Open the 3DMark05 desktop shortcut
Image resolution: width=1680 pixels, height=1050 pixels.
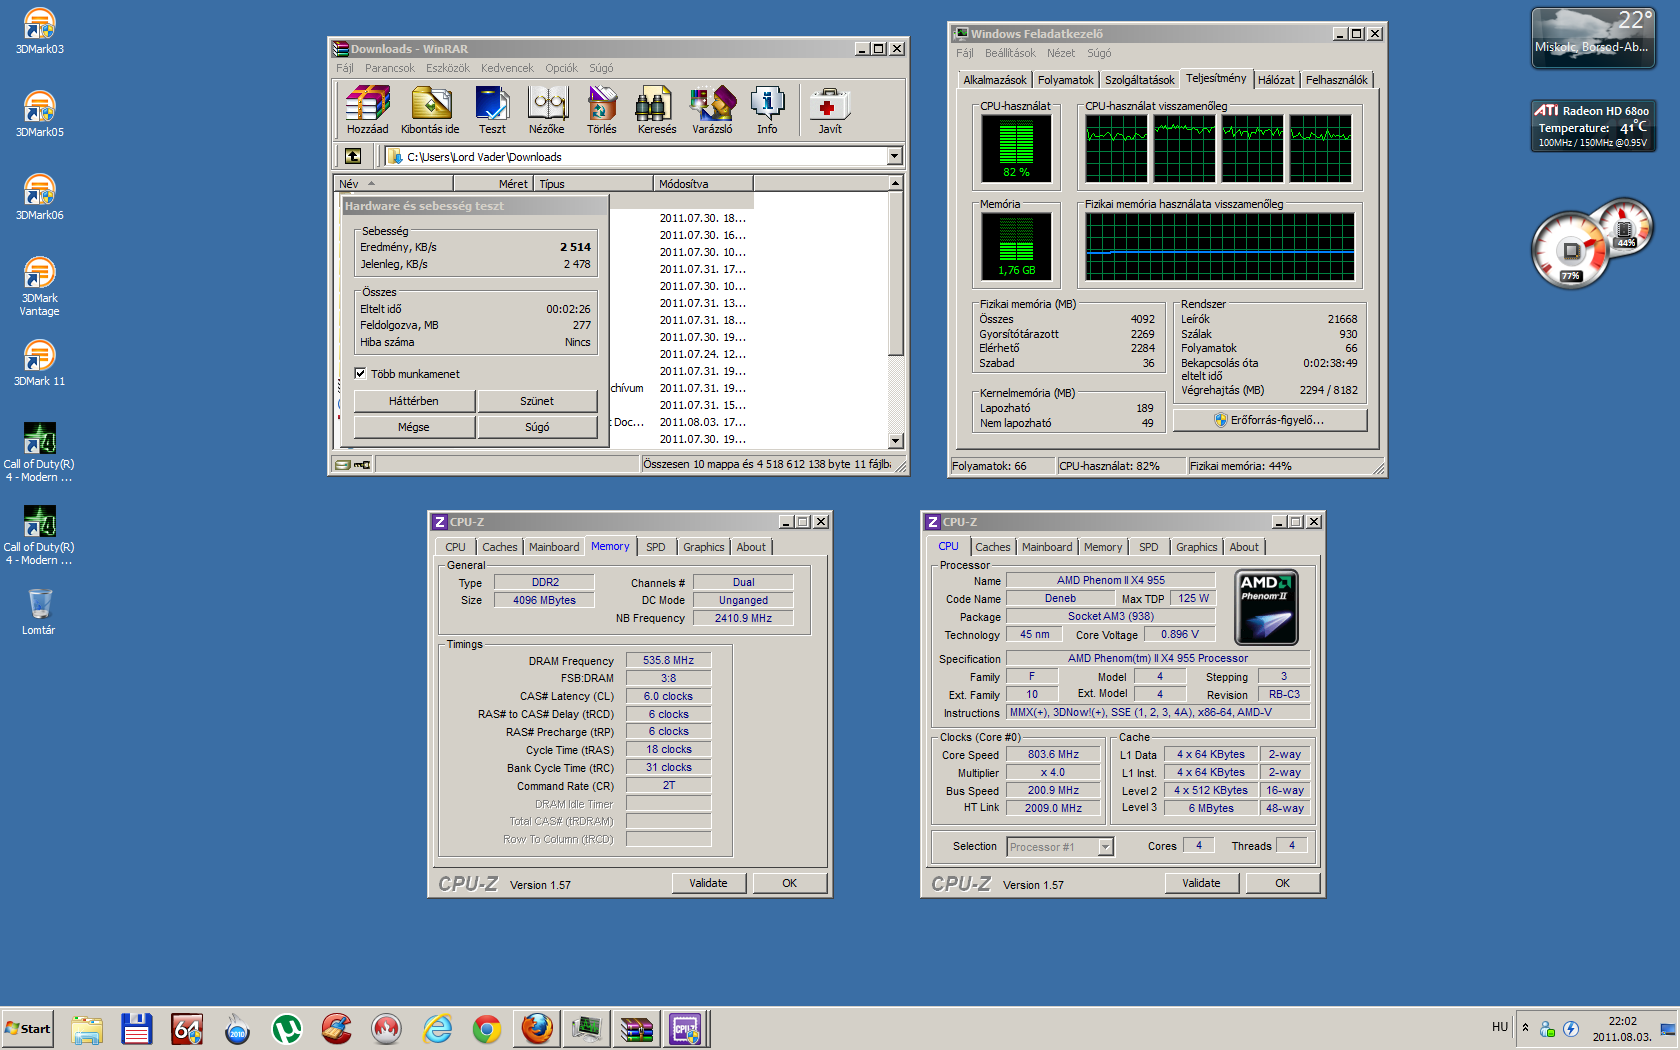(40, 114)
